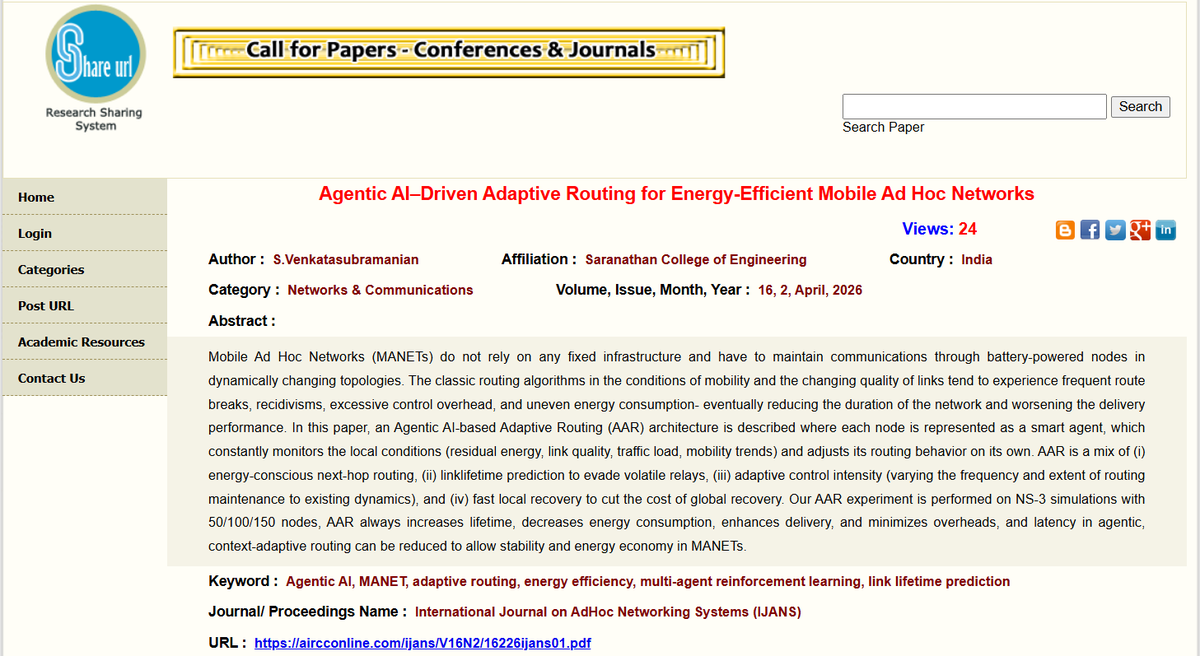Click the Views: 24 counter

[x=939, y=229]
